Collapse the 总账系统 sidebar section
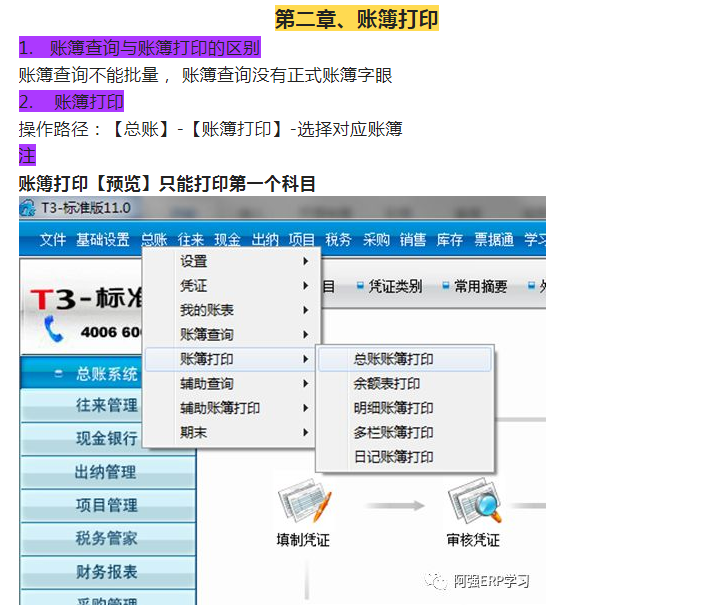Image resolution: width=711 pixels, height=610 pixels. click(59, 374)
